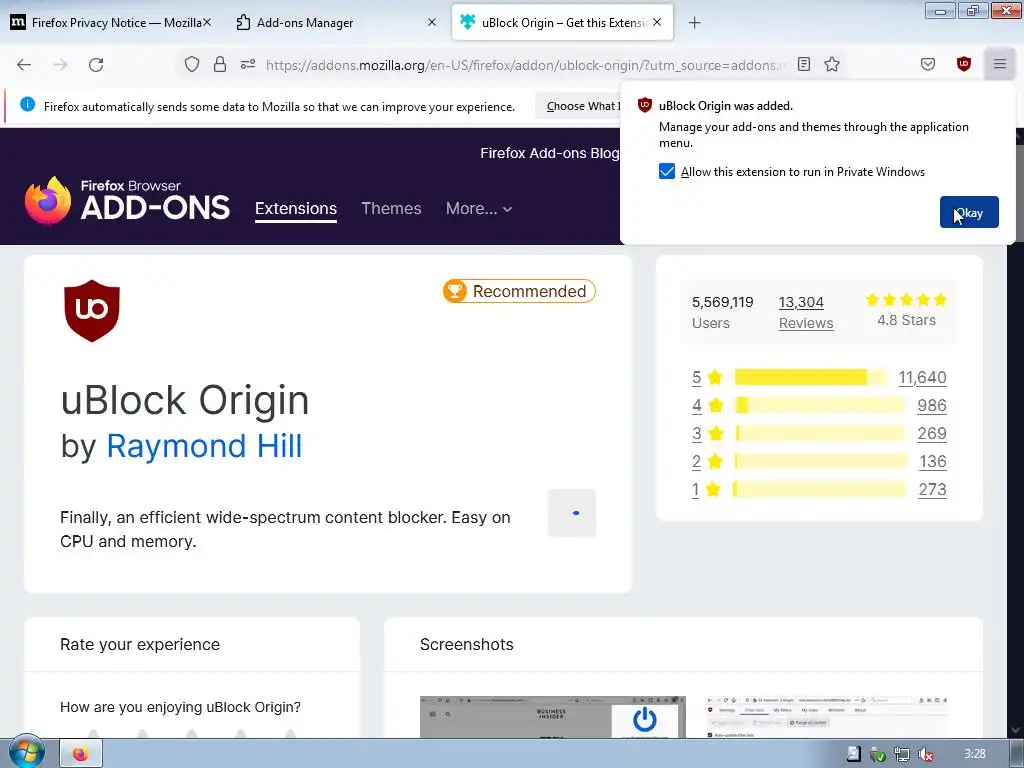Save page to Pocket
The height and width of the screenshot is (768, 1024).
tap(927, 64)
